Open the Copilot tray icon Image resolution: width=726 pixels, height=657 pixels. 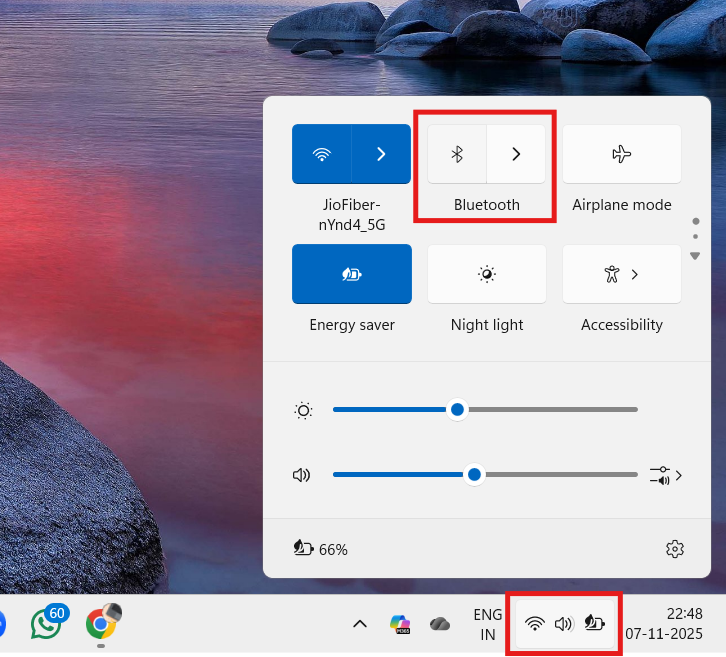coord(400,624)
